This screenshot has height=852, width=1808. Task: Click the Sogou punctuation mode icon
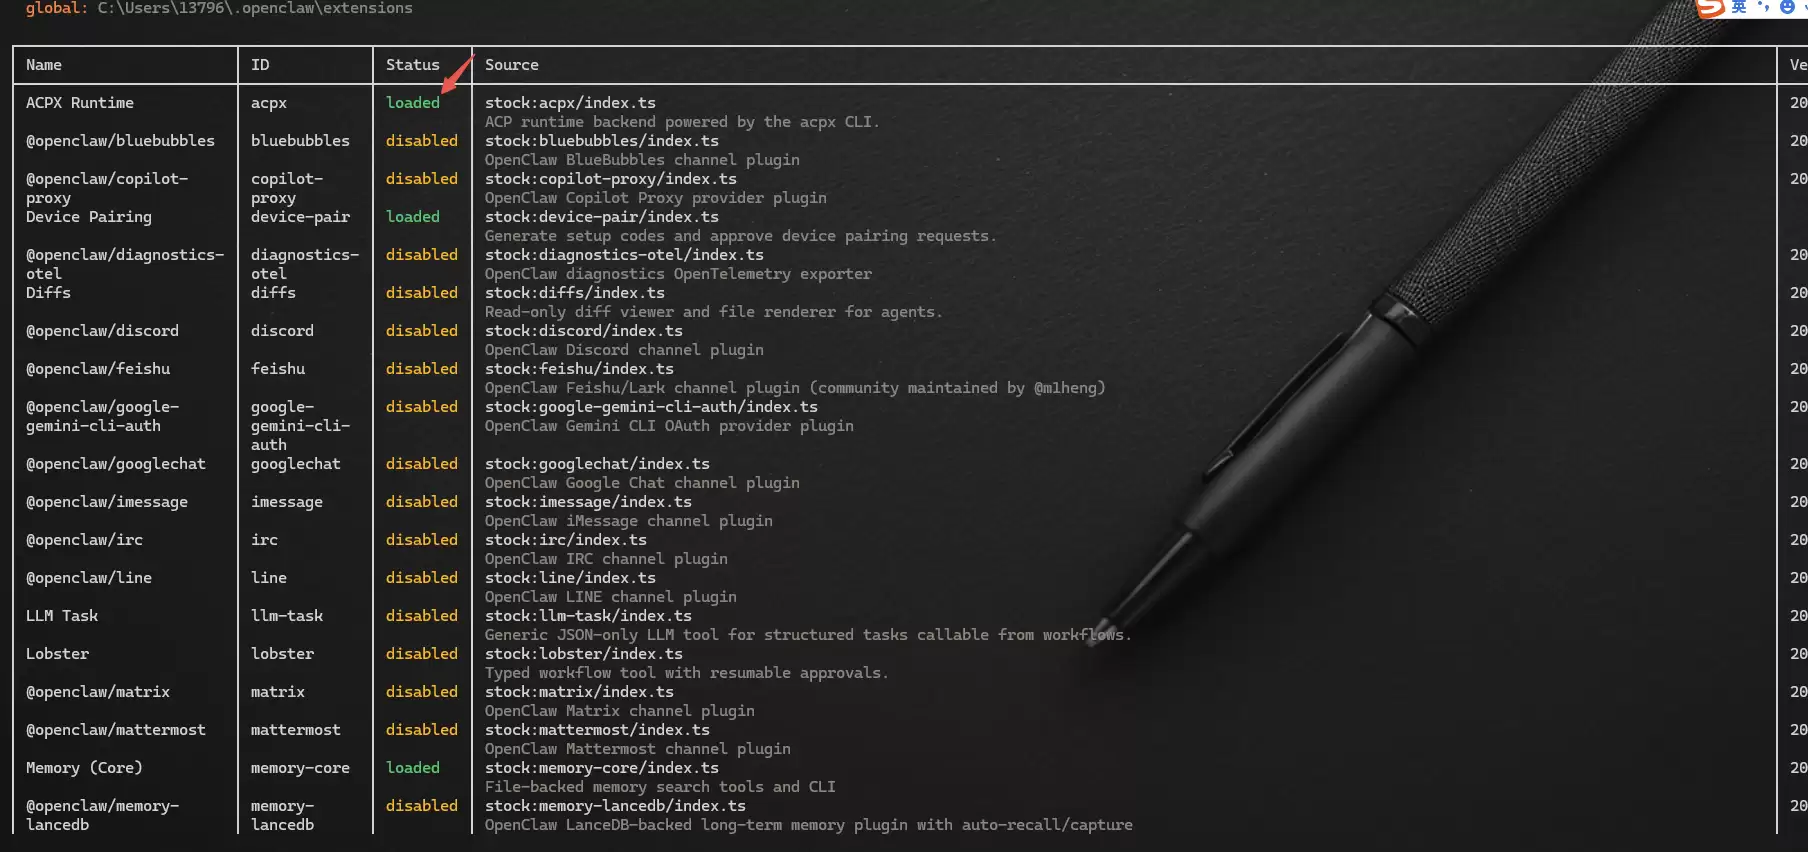click(1763, 7)
